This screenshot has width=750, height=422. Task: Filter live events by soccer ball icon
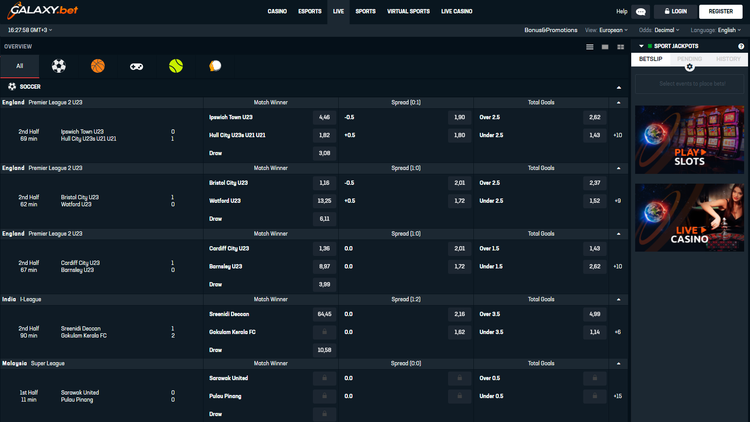59,66
